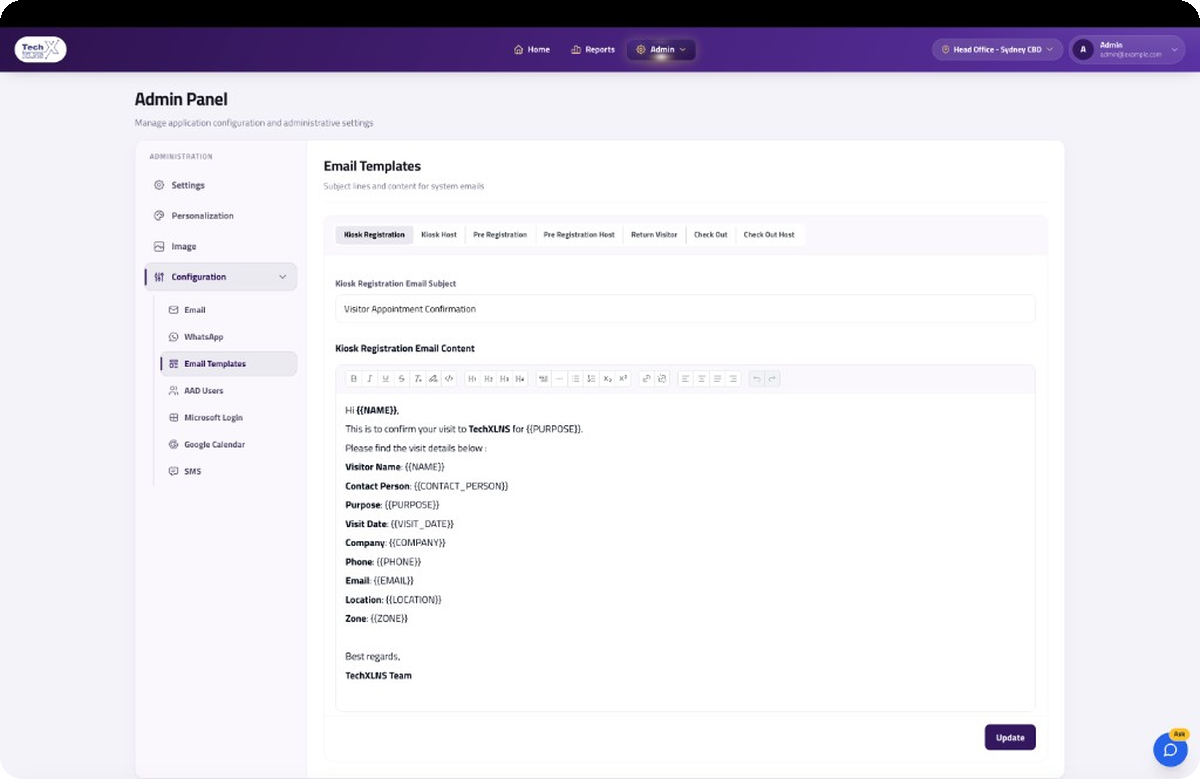Click the 'Zone: {{ZONE}}' line
This screenshot has width=1200, height=779.
click(x=376, y=619)
